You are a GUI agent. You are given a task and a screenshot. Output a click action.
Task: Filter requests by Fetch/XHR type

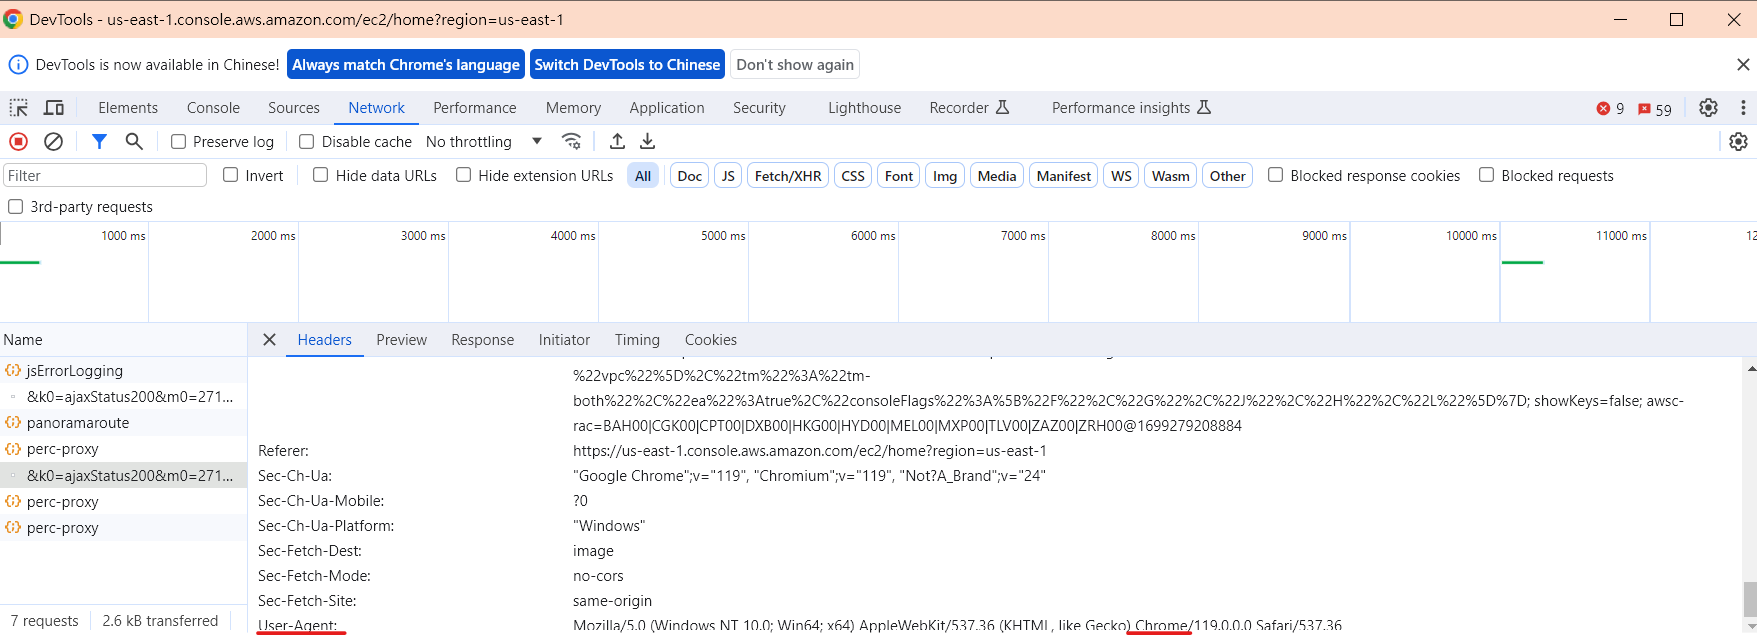pyautogui.click(x=788, y=176)
